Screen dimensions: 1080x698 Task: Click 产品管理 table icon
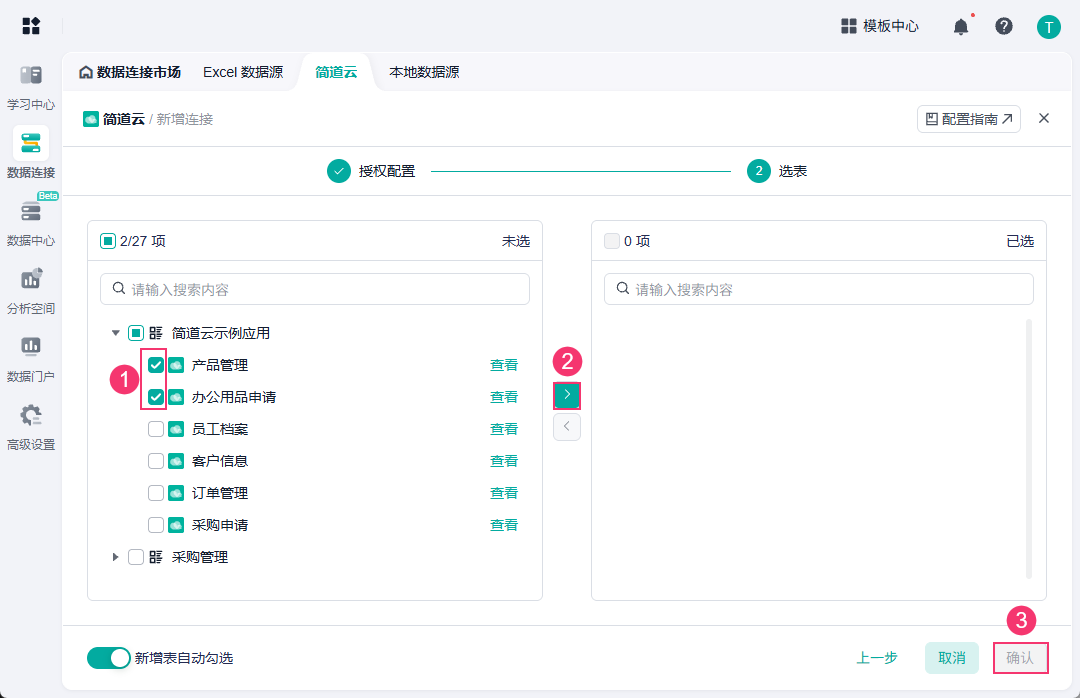pos(176,365)
